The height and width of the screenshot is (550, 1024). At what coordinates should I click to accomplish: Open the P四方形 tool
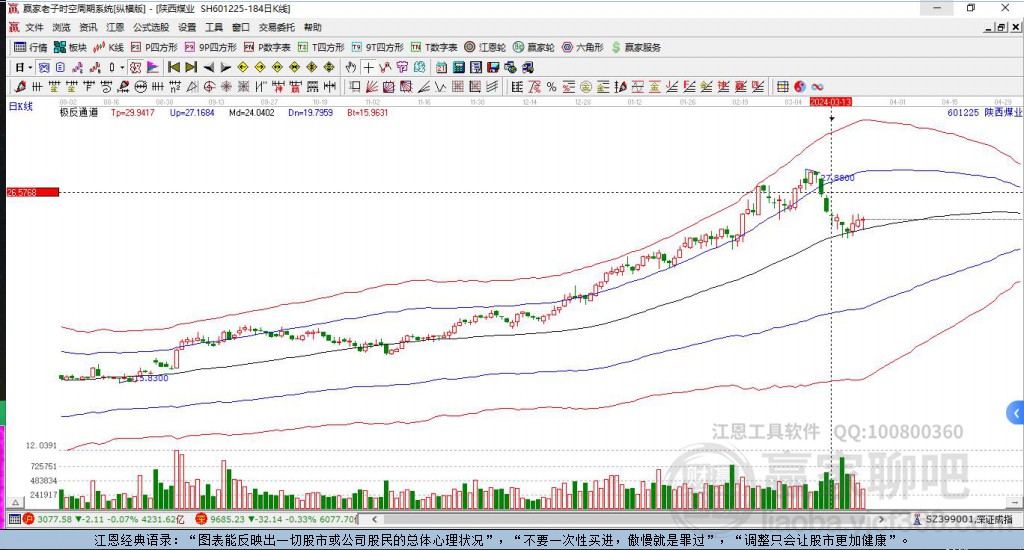[154, 47]
